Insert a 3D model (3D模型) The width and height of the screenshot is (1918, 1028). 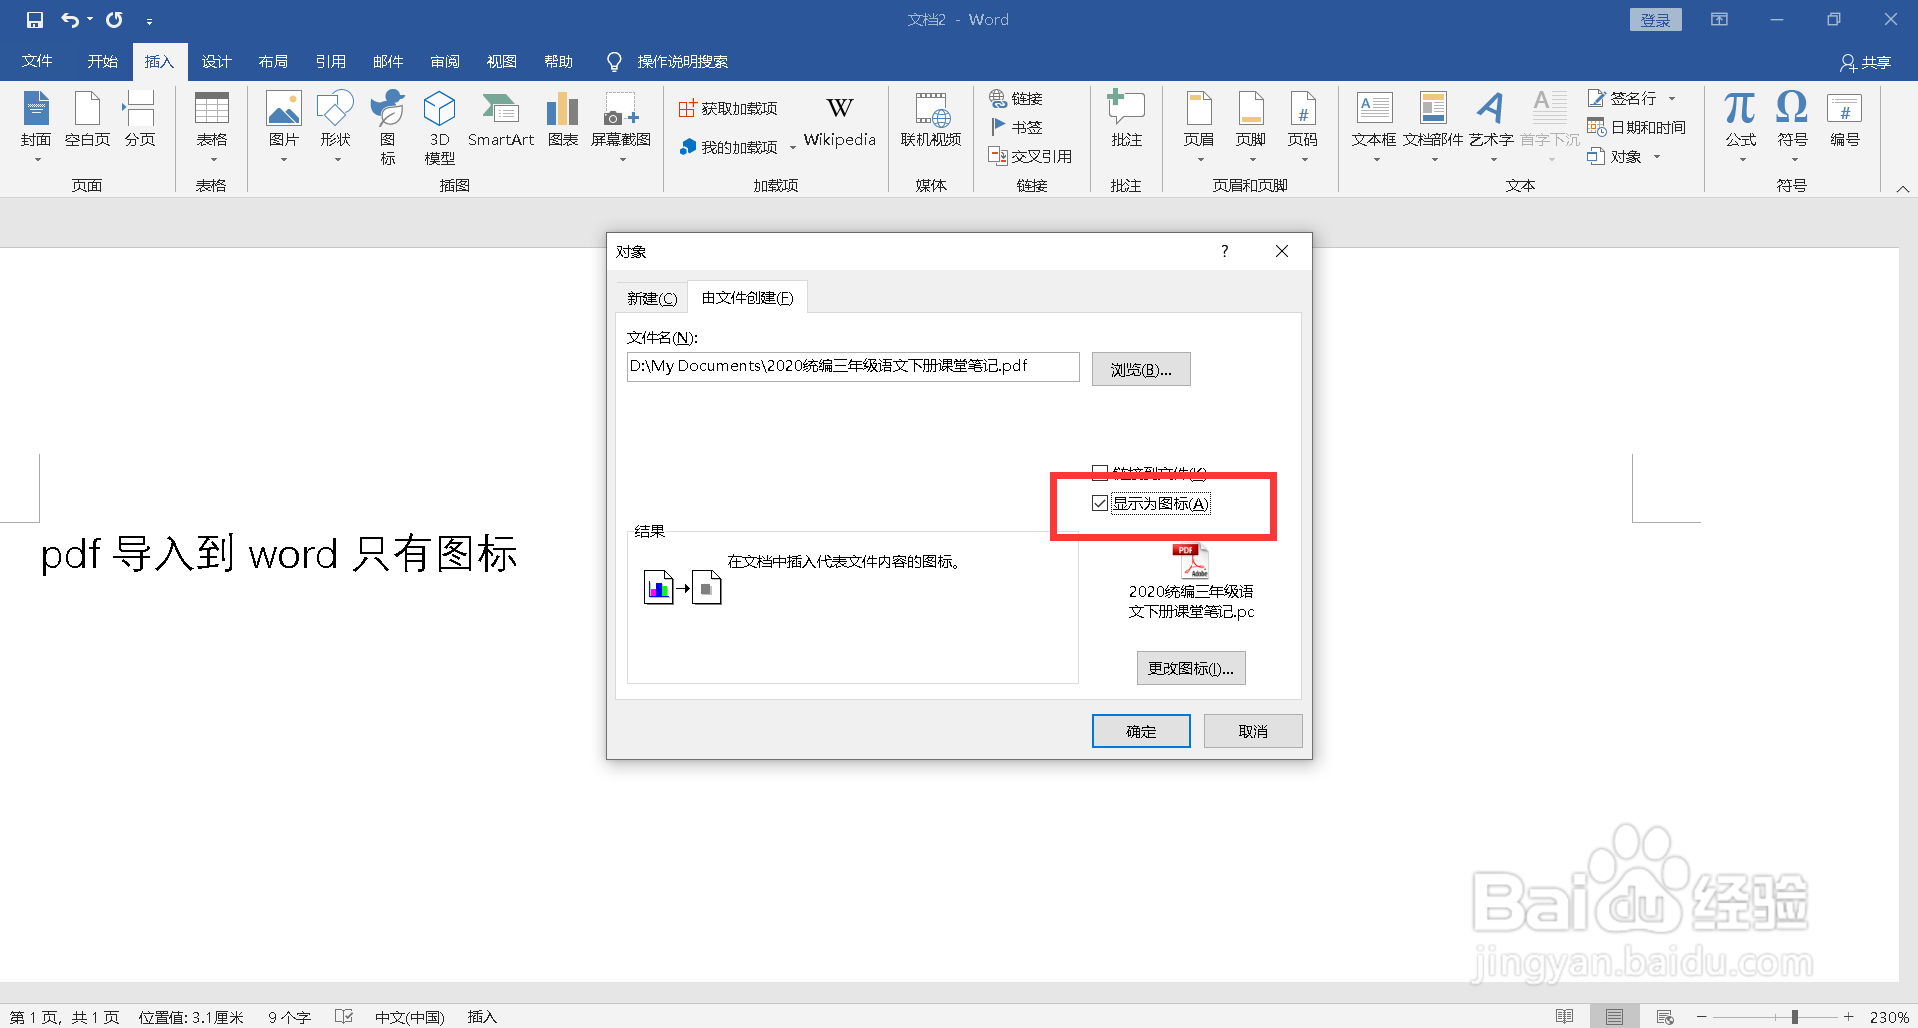(439, 128)
